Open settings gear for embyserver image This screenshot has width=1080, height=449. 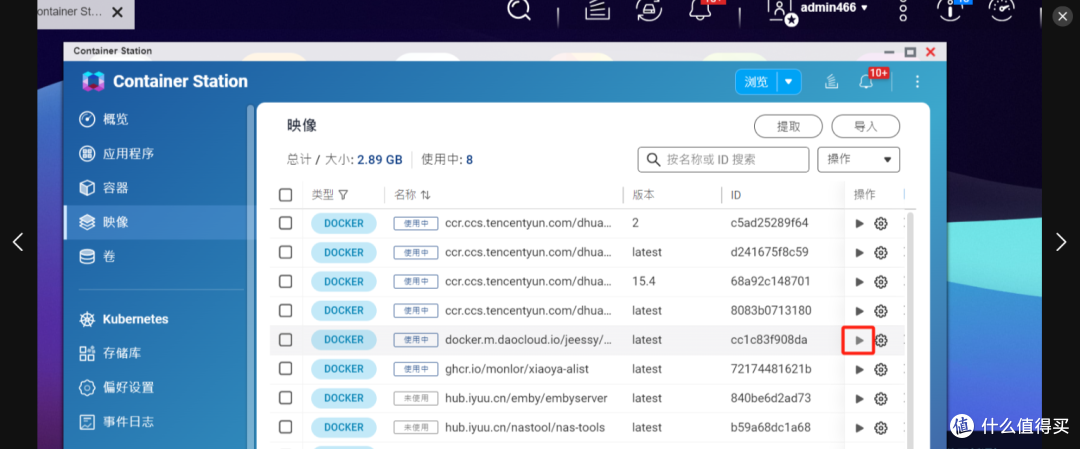pyautogui.click(x=880, y=399)
